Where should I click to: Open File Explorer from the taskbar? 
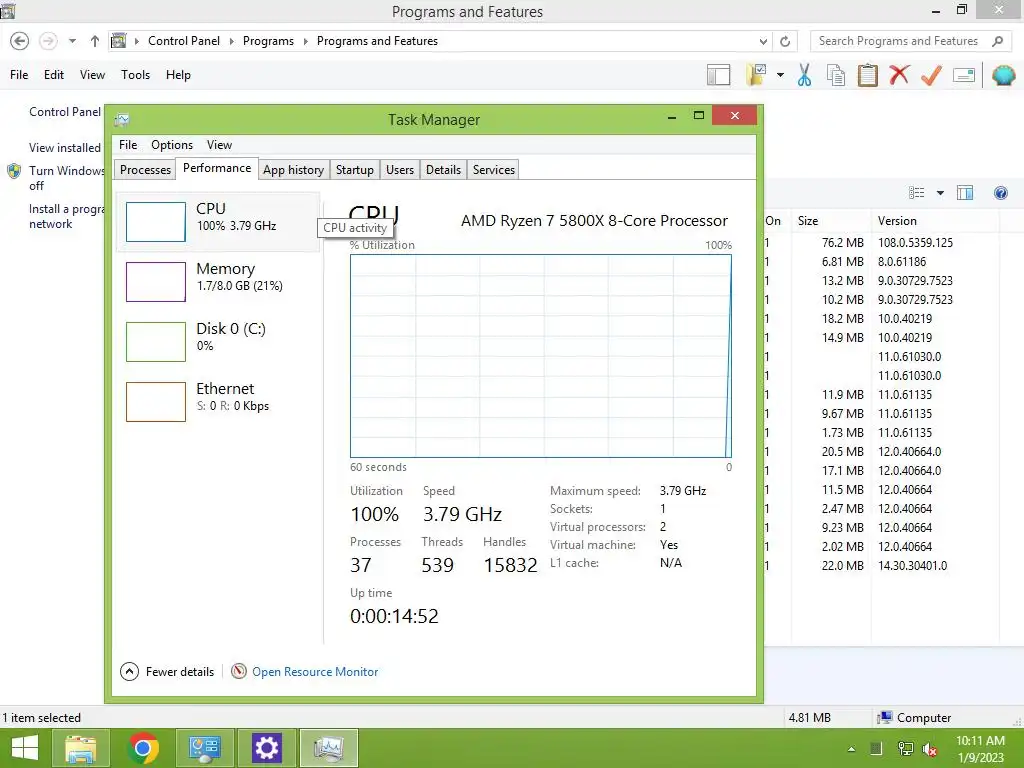pos(80,748)
